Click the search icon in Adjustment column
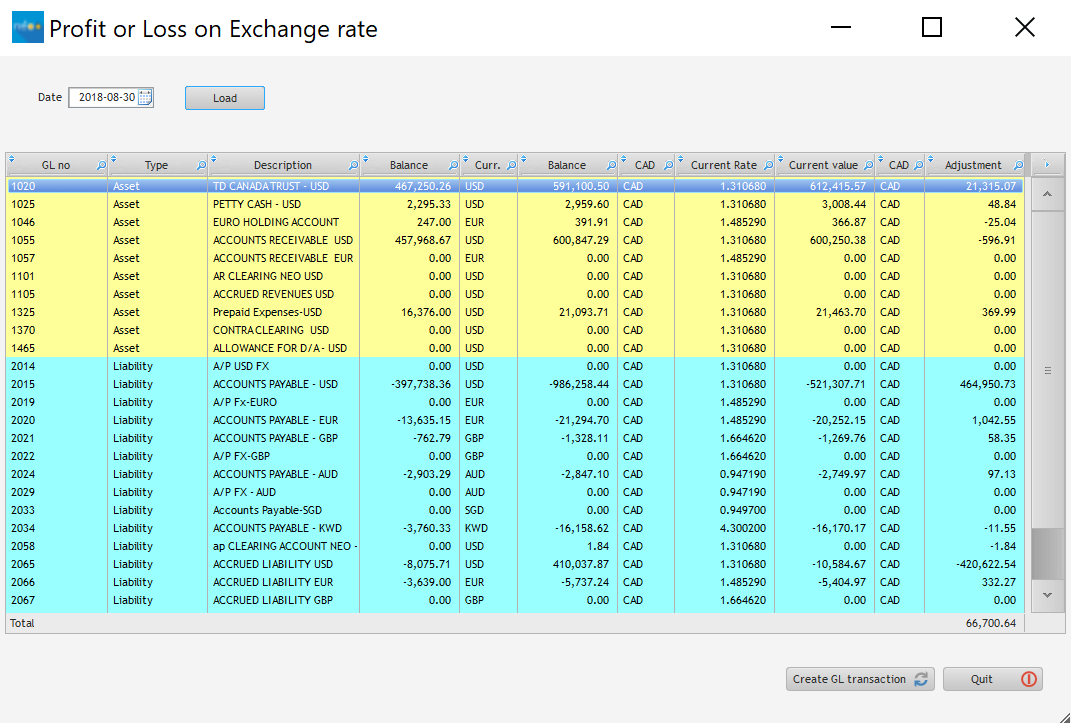Screen dimensions: 1071x723 click(x=1018, y=166)
